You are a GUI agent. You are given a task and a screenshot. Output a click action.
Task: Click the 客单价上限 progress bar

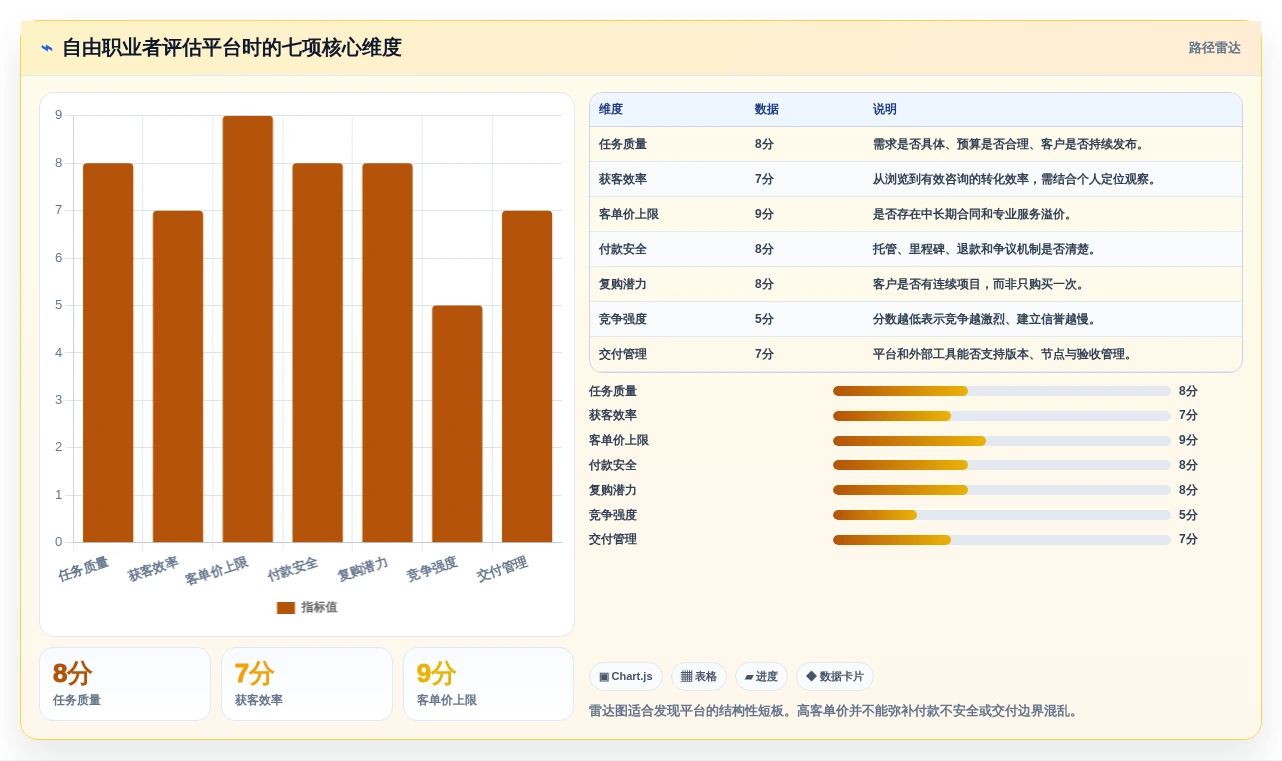tap(1001, 440)
